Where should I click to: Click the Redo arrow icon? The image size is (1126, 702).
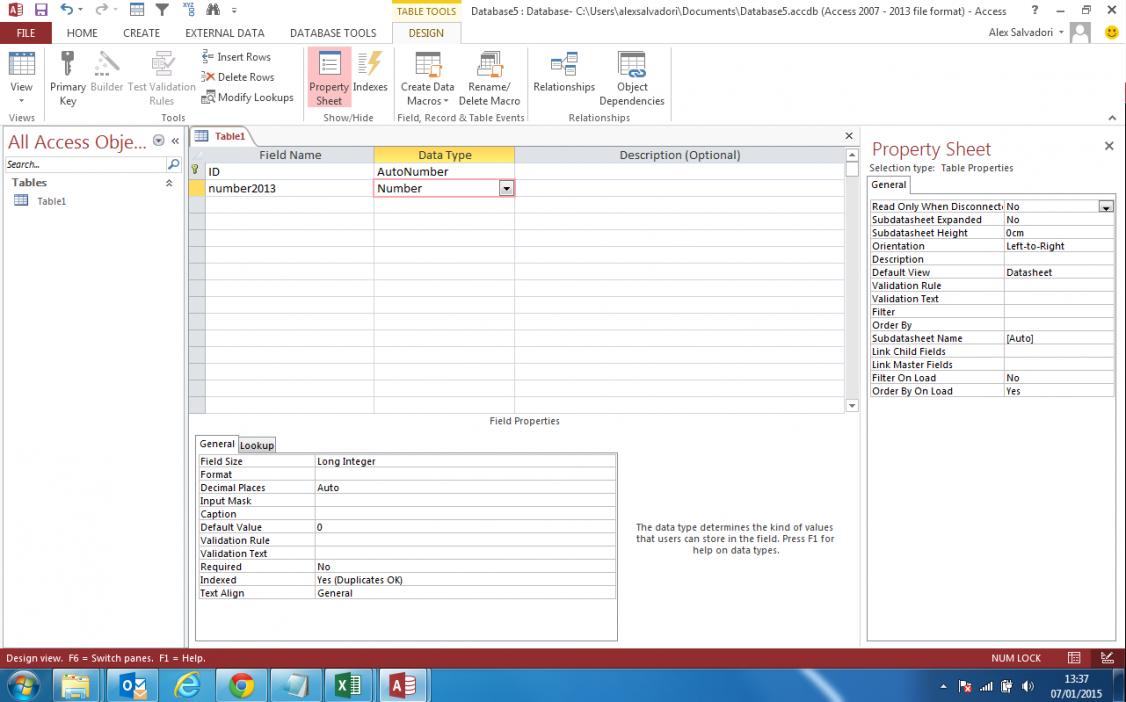tap(102, 10)
